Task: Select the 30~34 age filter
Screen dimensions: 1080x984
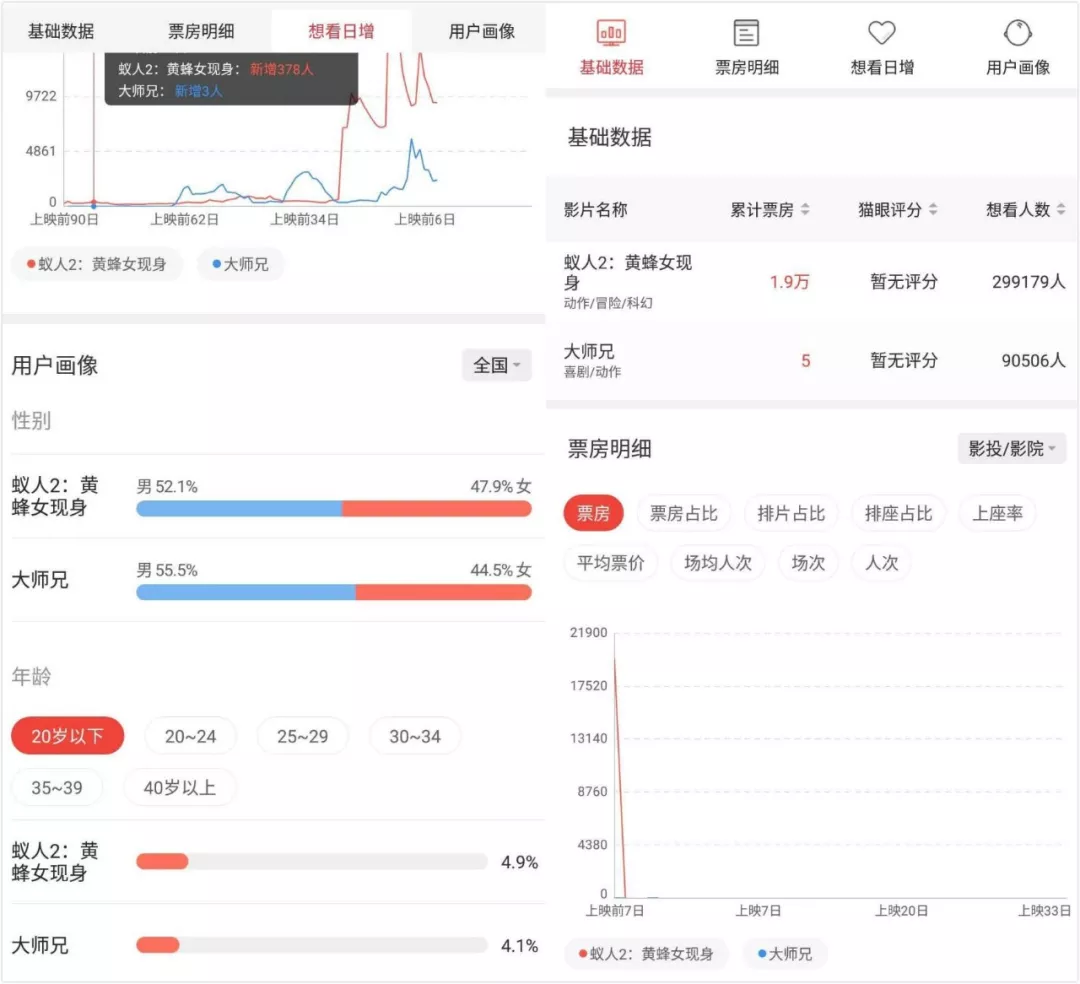Action: 415,736
